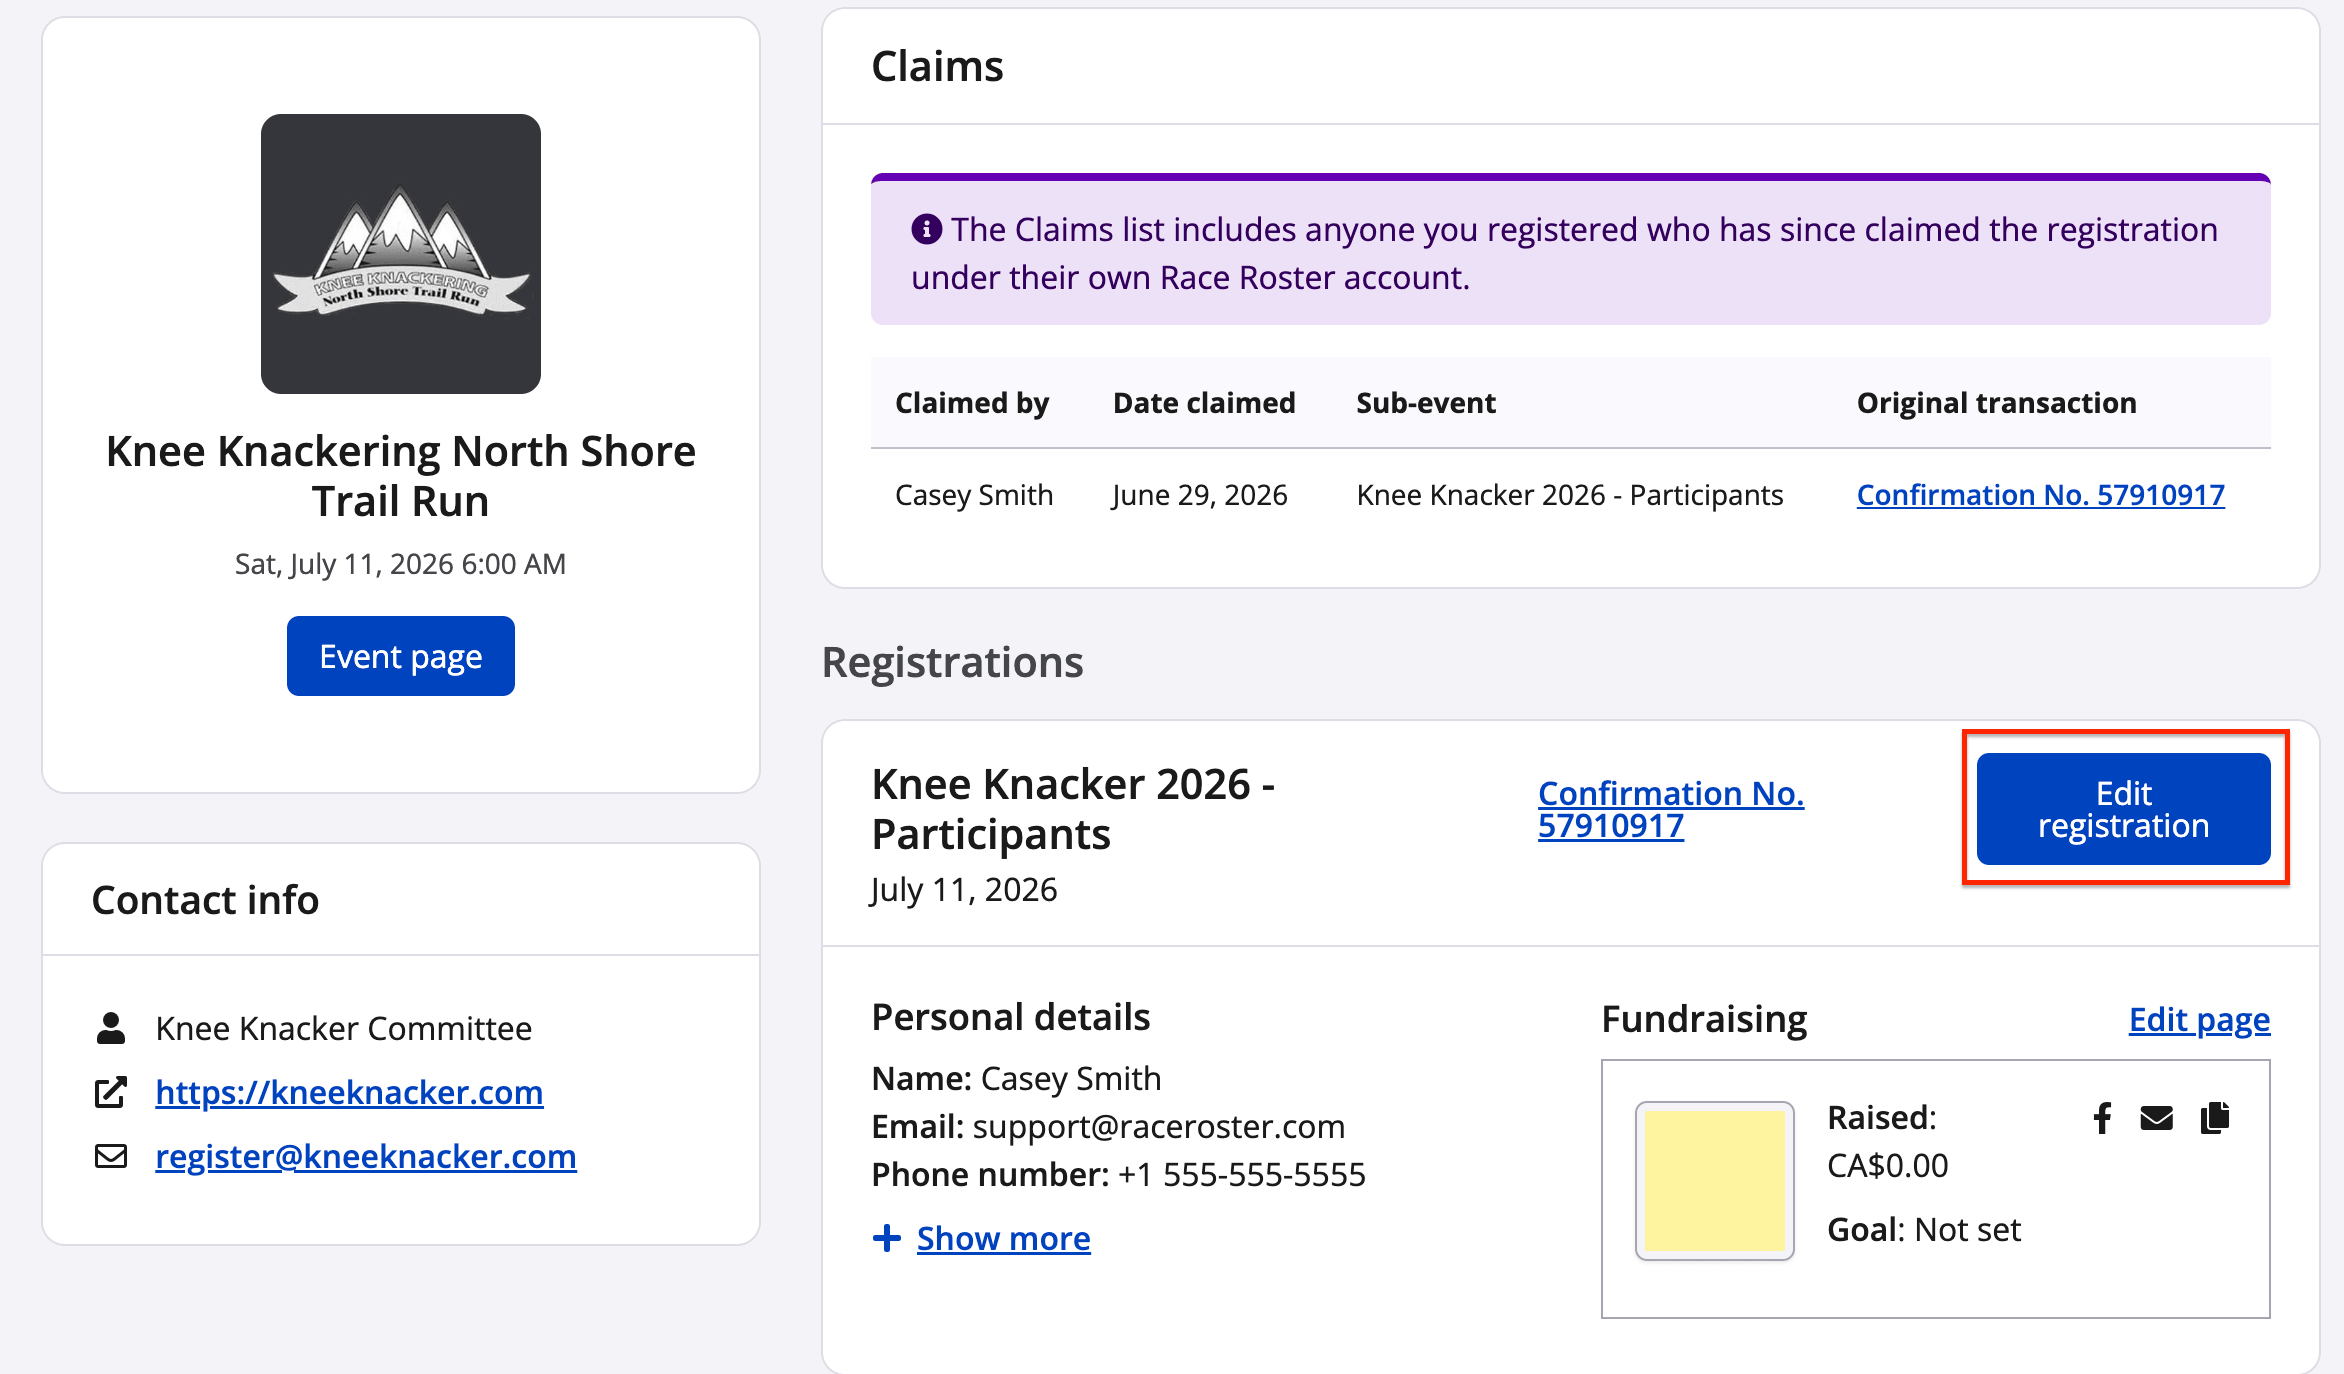Click the external link icon beside kneeknacker.com
2344x1374 pixels.
click(x=111, y=1092)
